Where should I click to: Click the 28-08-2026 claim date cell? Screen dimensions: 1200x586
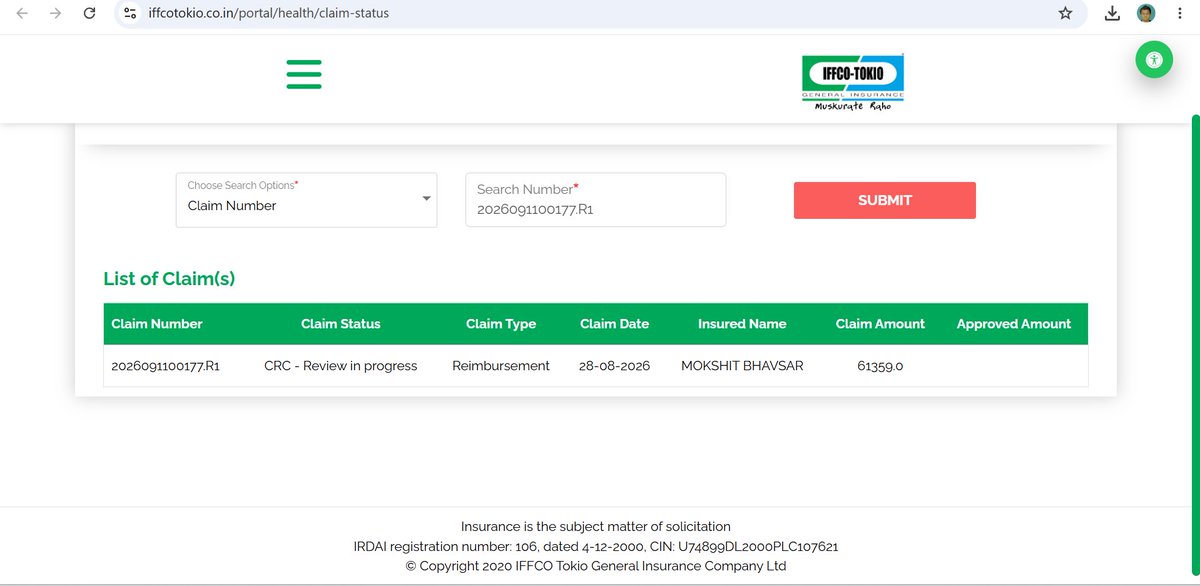pyautogui.click(x=614, y=366)
